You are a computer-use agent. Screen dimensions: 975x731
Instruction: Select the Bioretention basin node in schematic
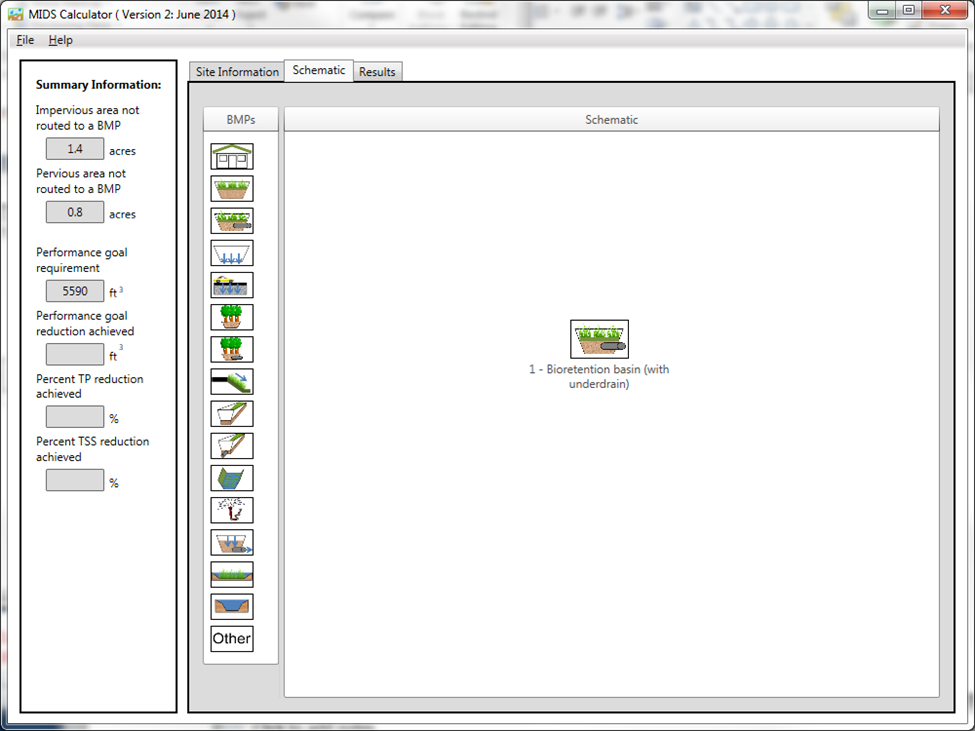tap(599, 339)
